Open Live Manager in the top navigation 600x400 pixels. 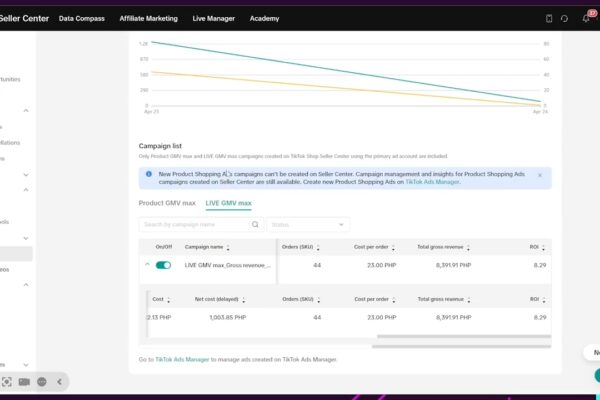pyautogui.click(x=214, y=18)
